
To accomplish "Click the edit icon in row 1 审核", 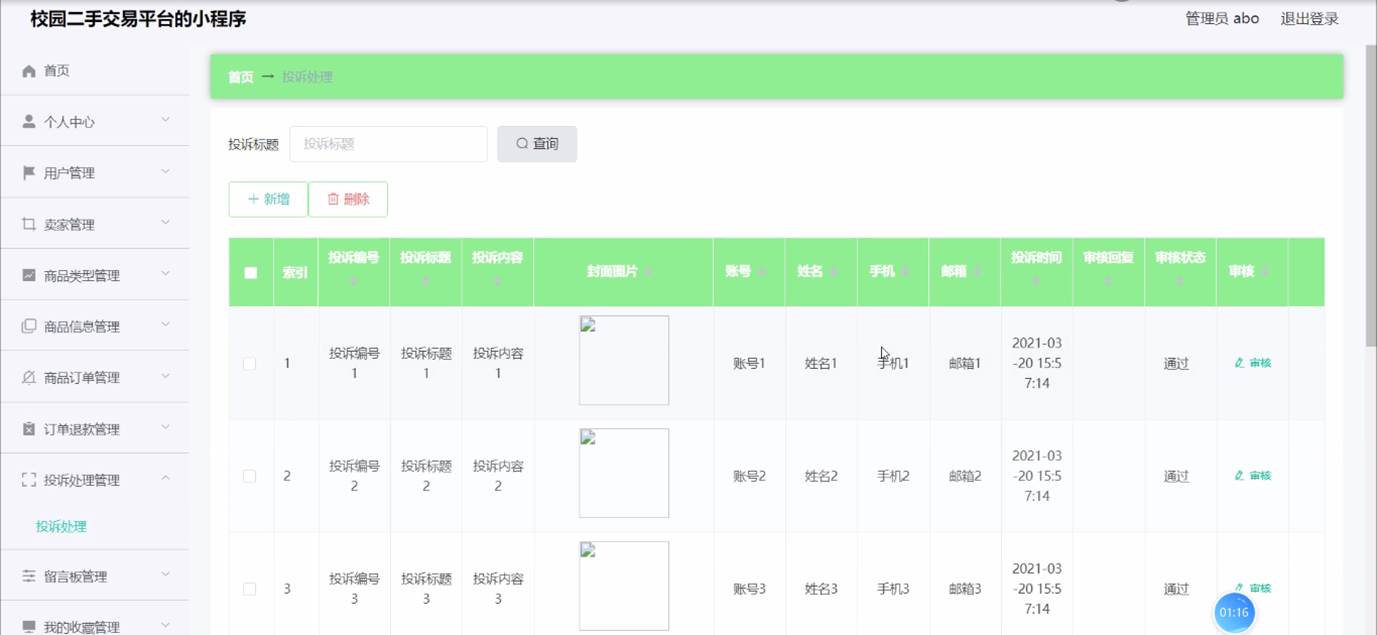I will point(1240,363).
